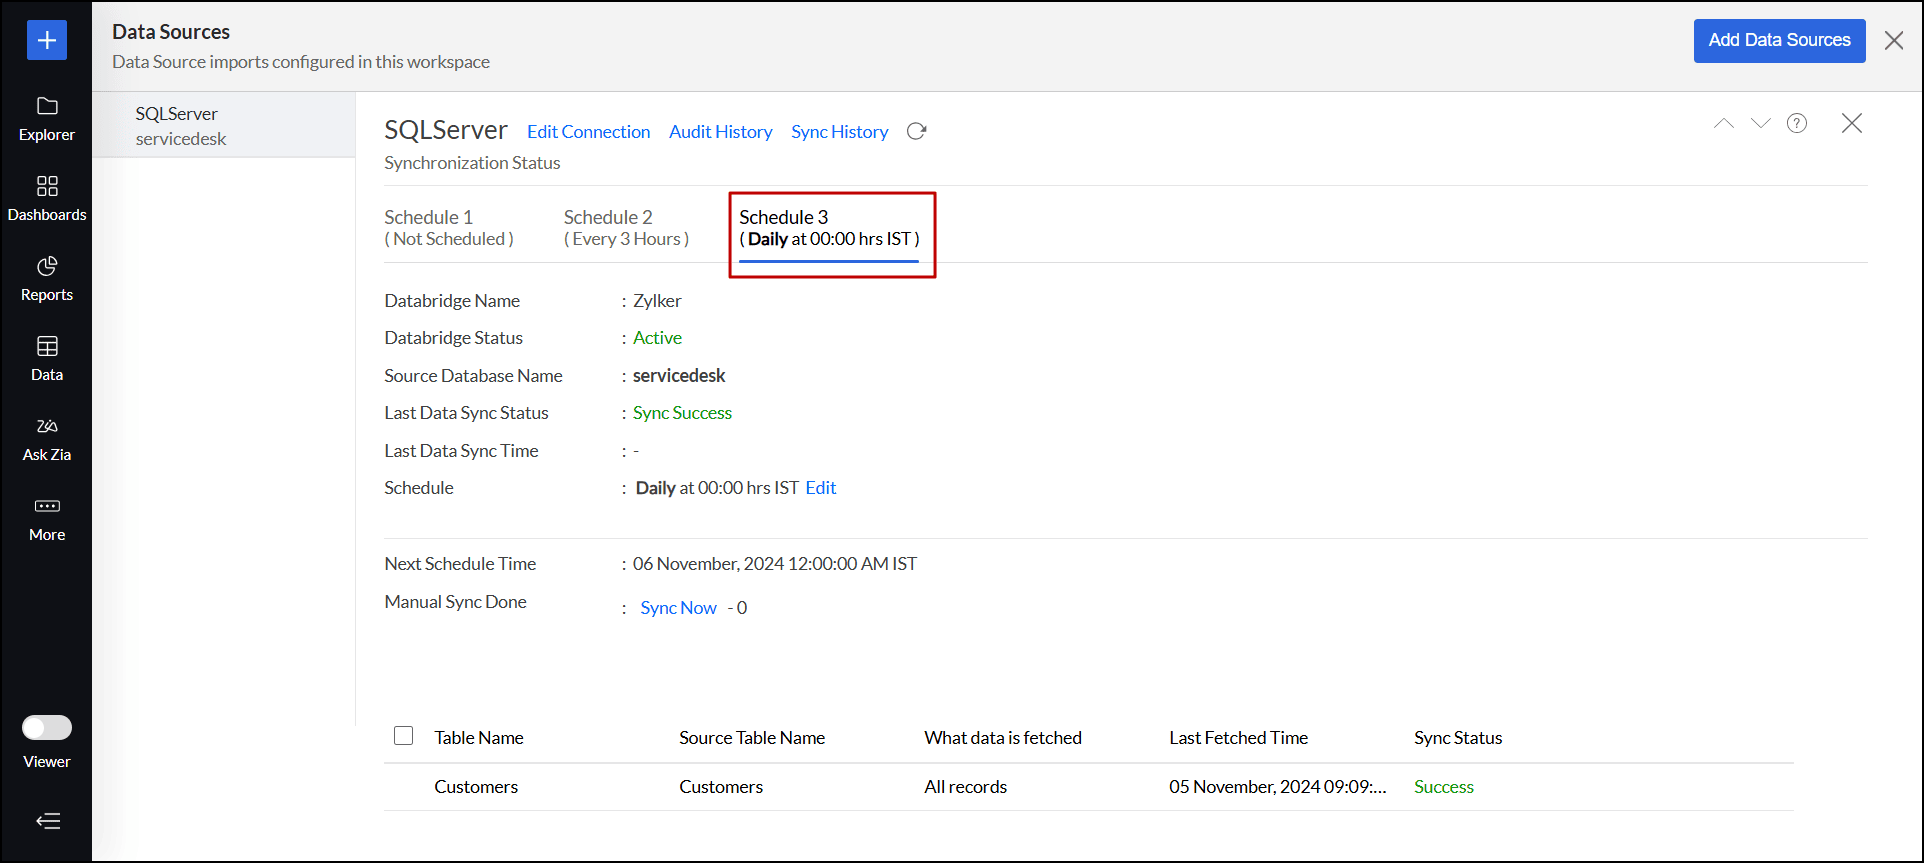Click the Sync Now link

[678, 608]
